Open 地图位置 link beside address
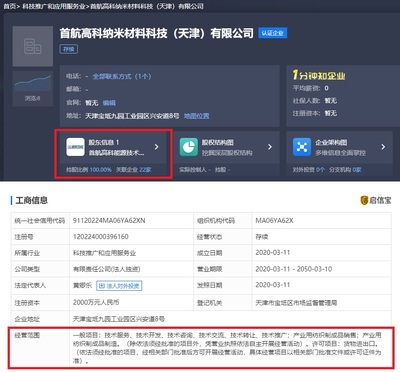The width and height of the screenshot is (400, 372). pyautogui.click(x=197, y=116)
